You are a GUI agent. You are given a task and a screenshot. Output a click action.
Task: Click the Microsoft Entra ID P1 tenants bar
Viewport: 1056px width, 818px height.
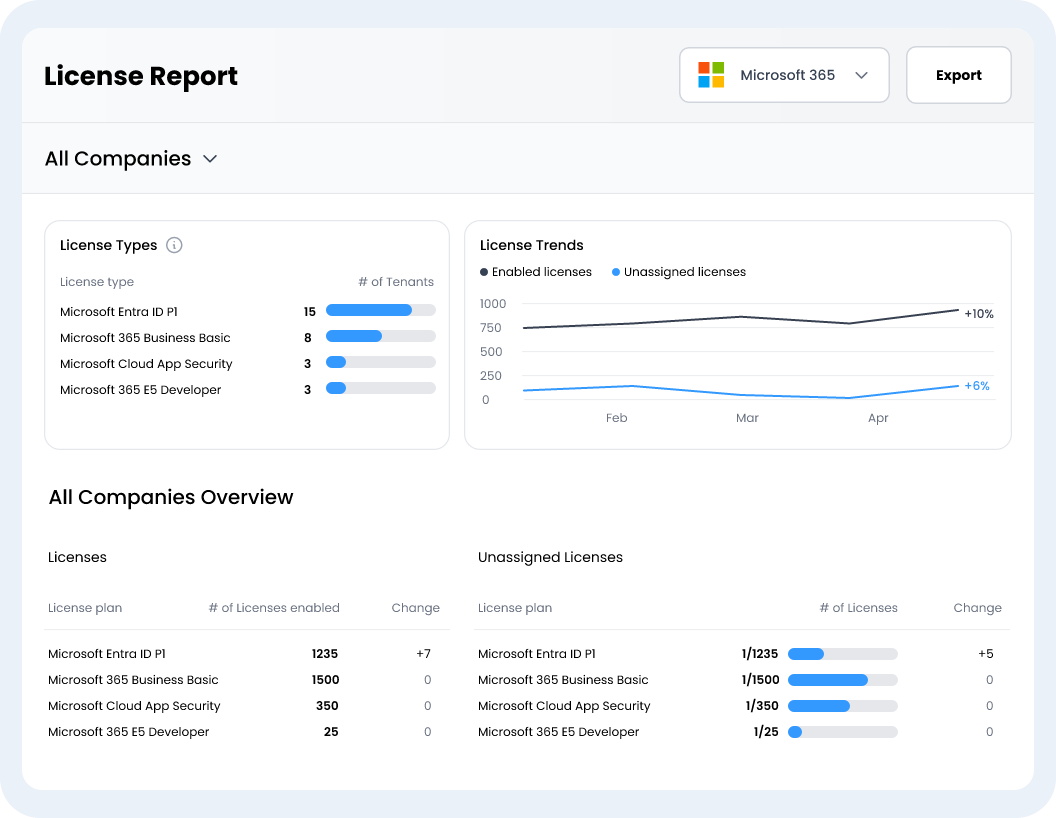(380, 311)
